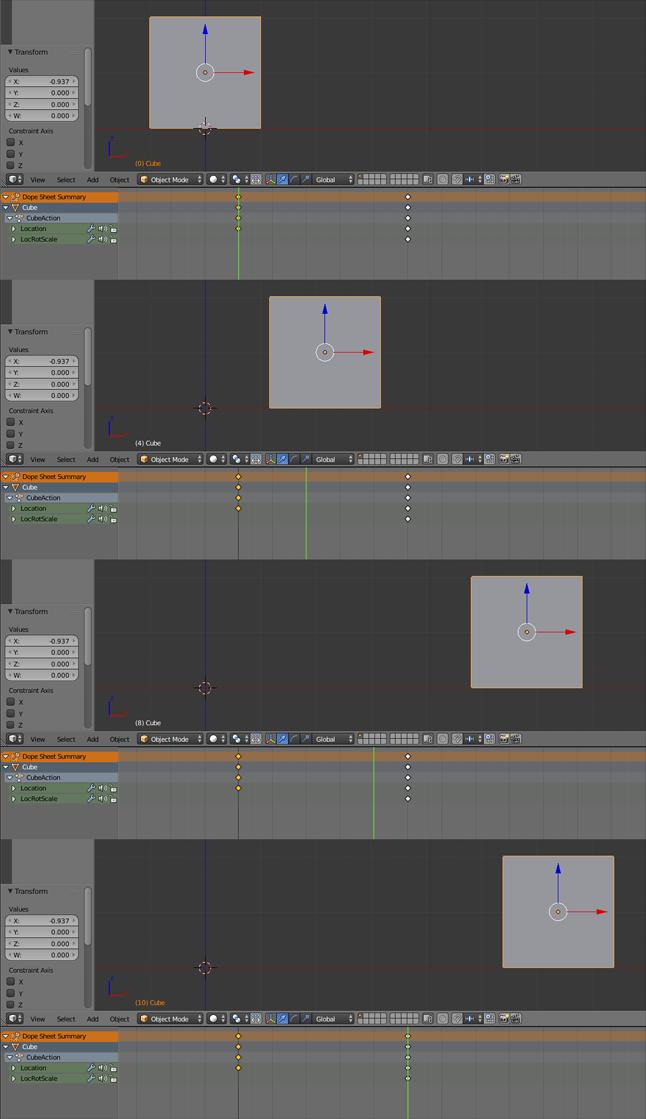Enable Constraint Axis X checkbox beside (0) Cube view

[11, 142]
